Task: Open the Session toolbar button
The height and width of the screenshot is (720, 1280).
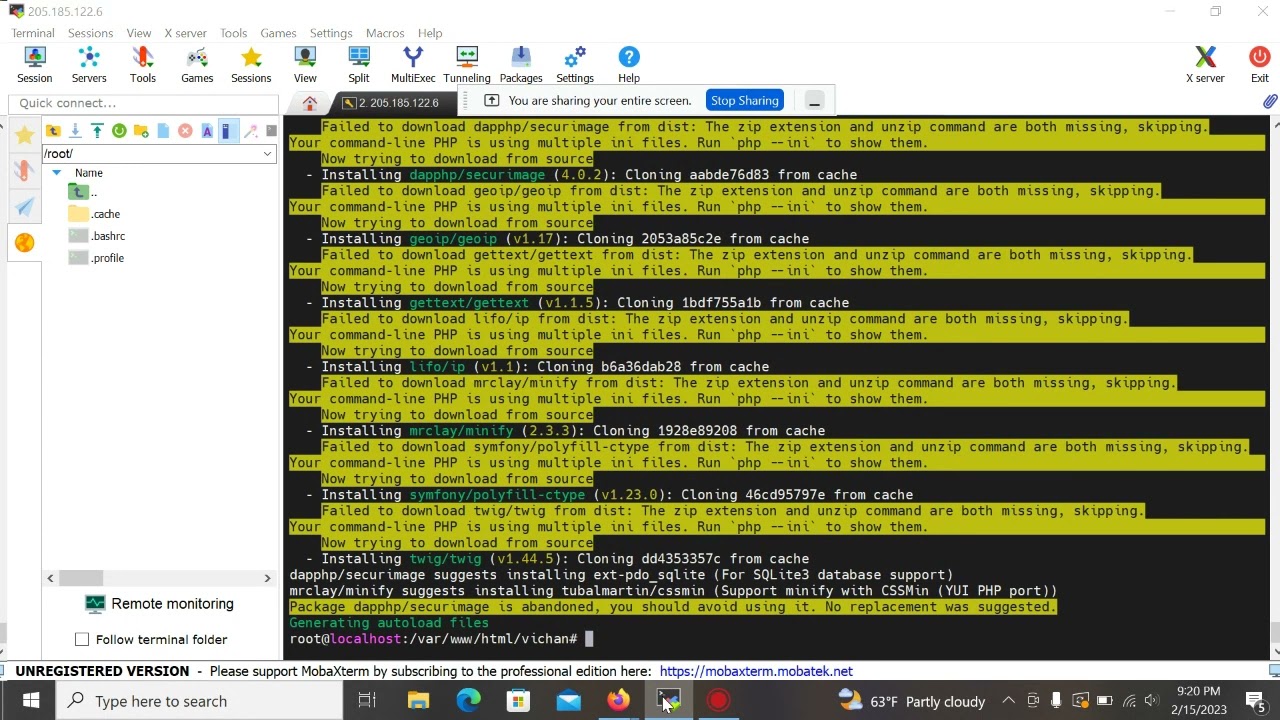Action: click(34, 65)
